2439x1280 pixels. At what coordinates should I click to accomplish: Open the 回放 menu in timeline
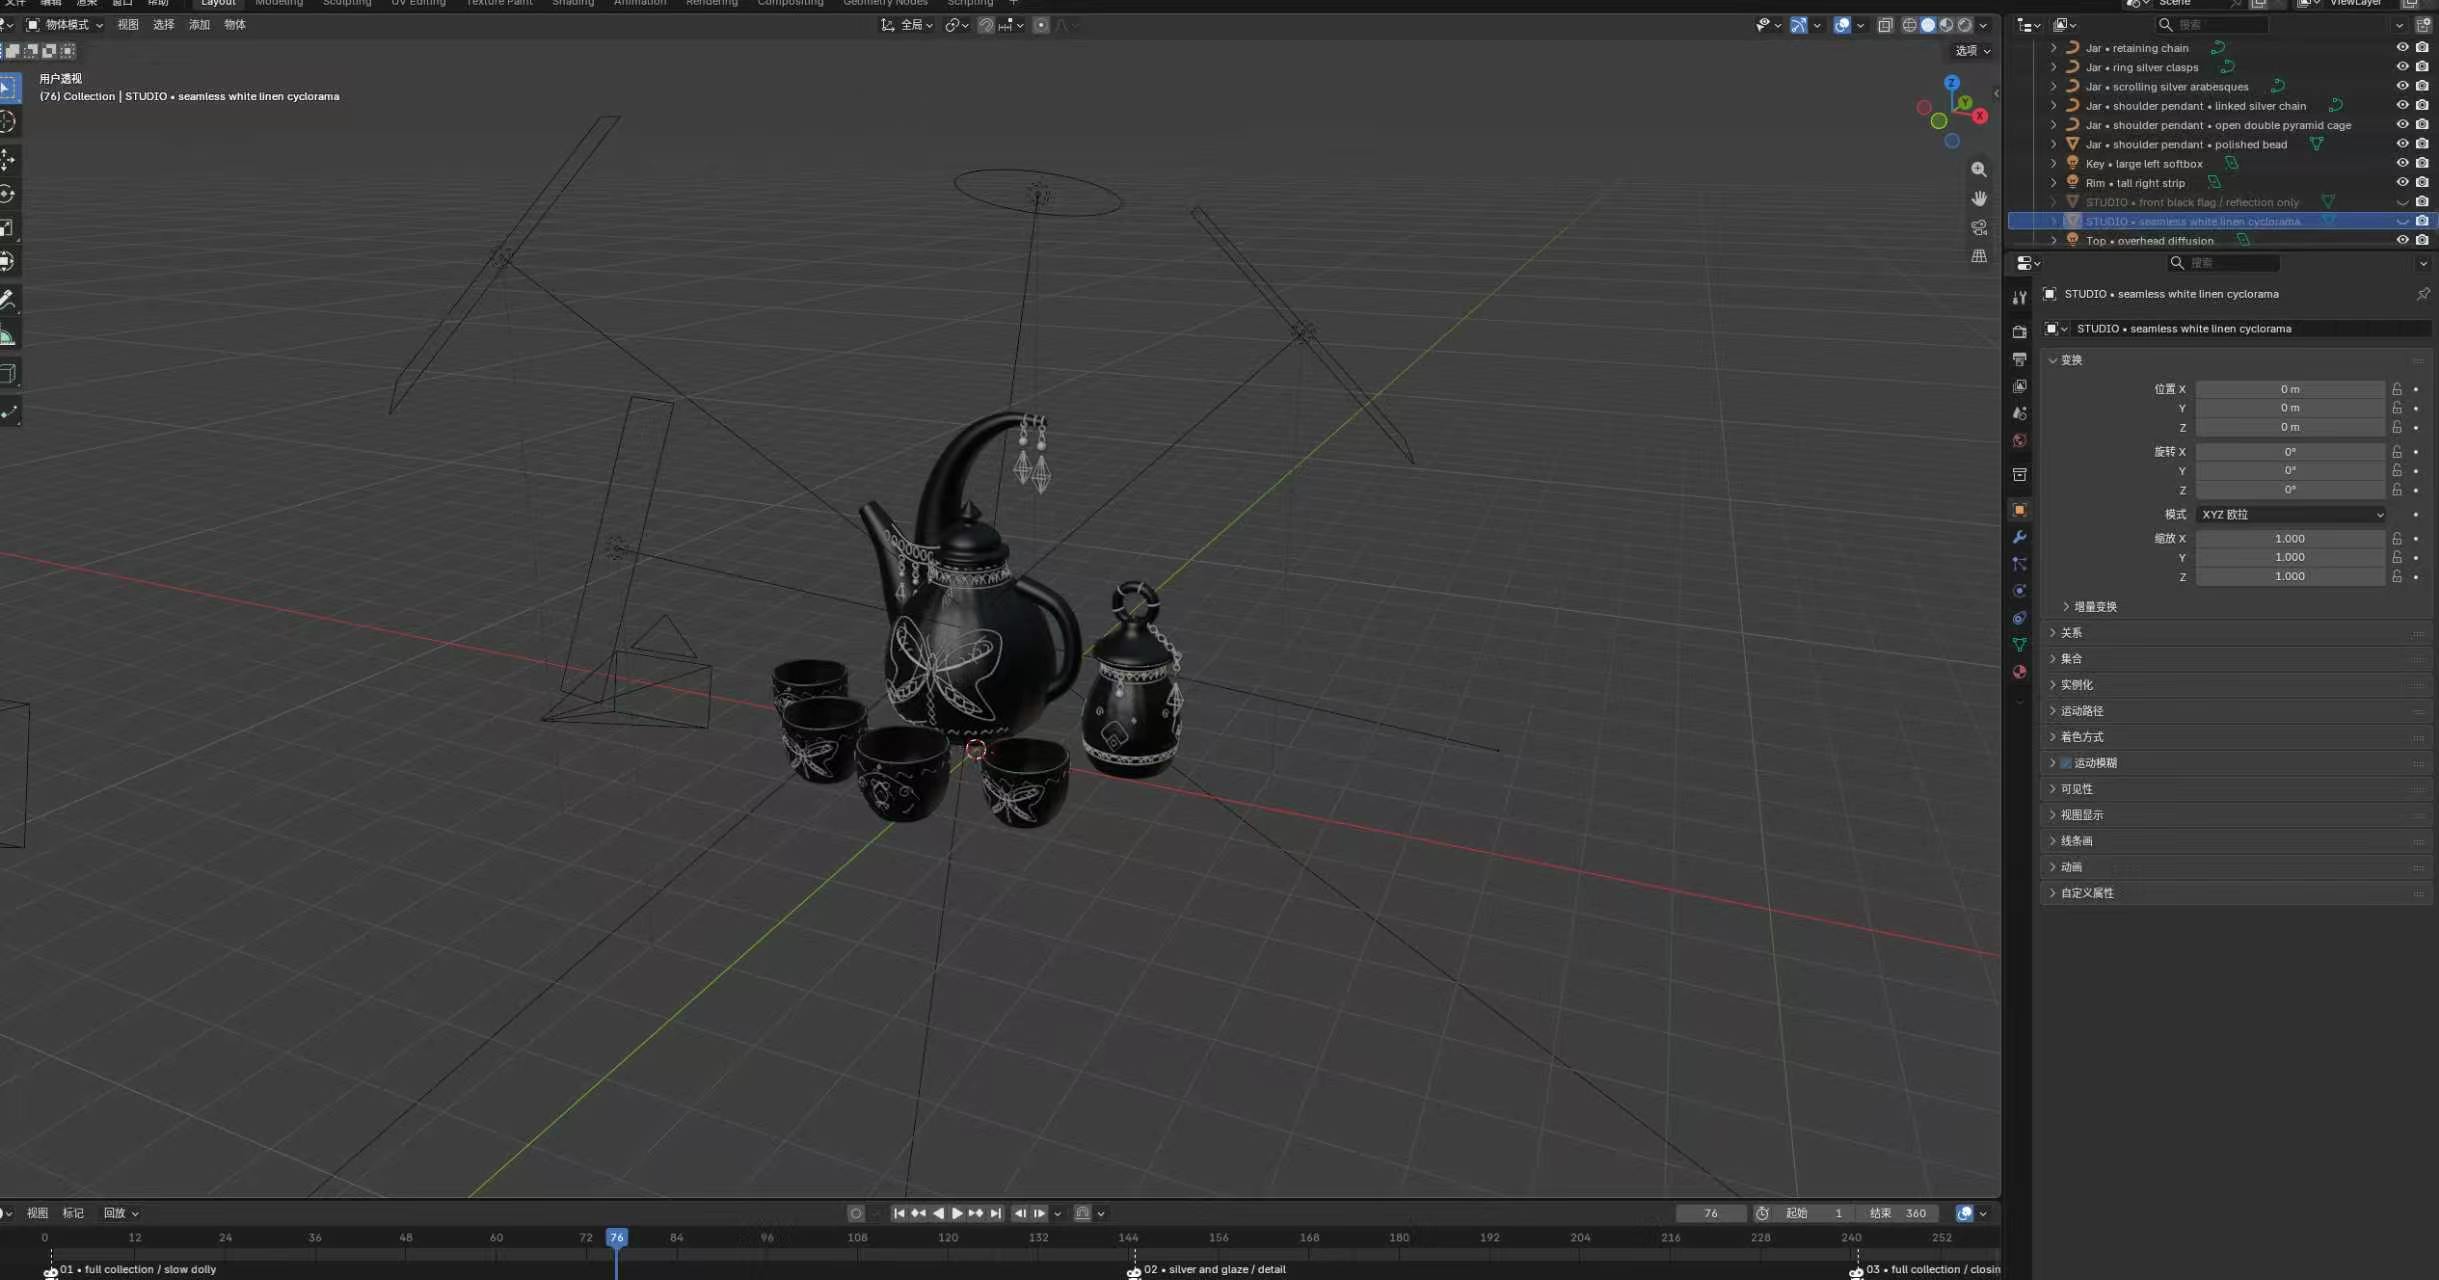[121, 1213]
